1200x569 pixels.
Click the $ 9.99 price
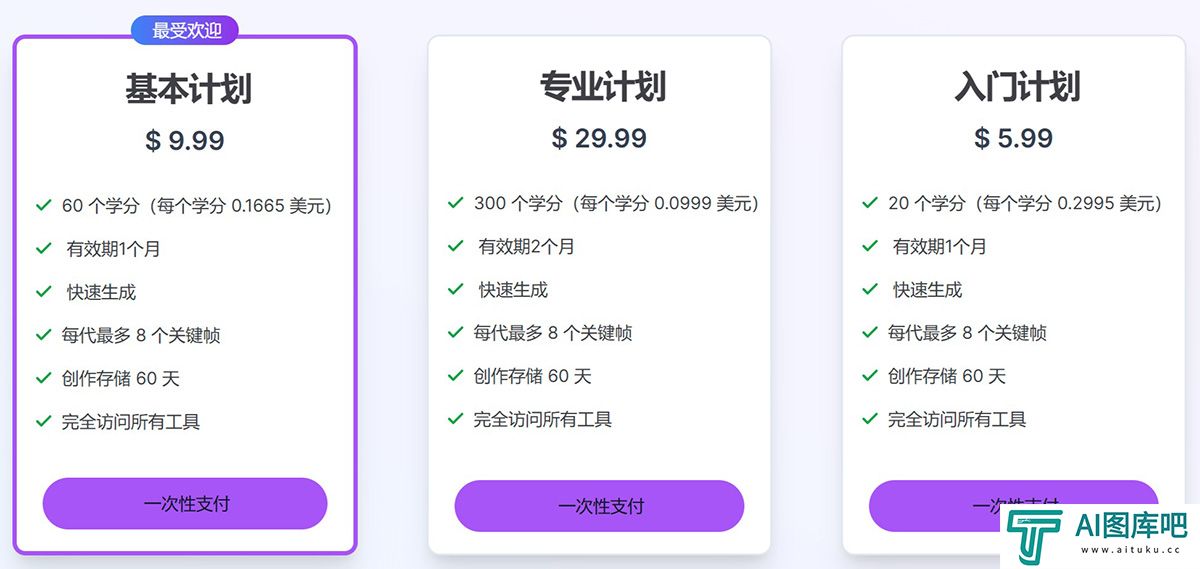point(185,141)
